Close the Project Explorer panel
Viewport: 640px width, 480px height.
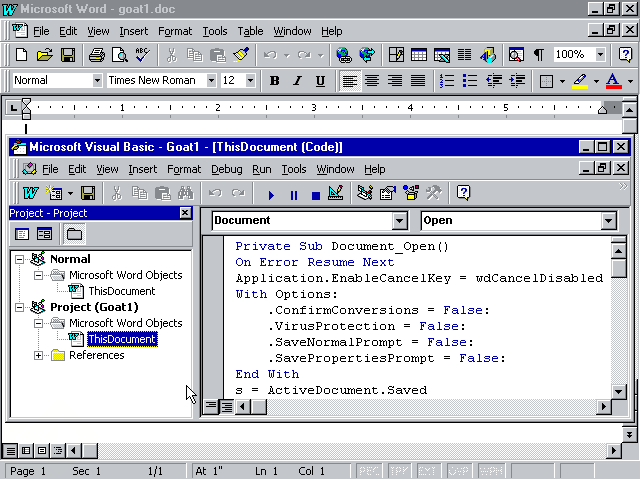185,213
